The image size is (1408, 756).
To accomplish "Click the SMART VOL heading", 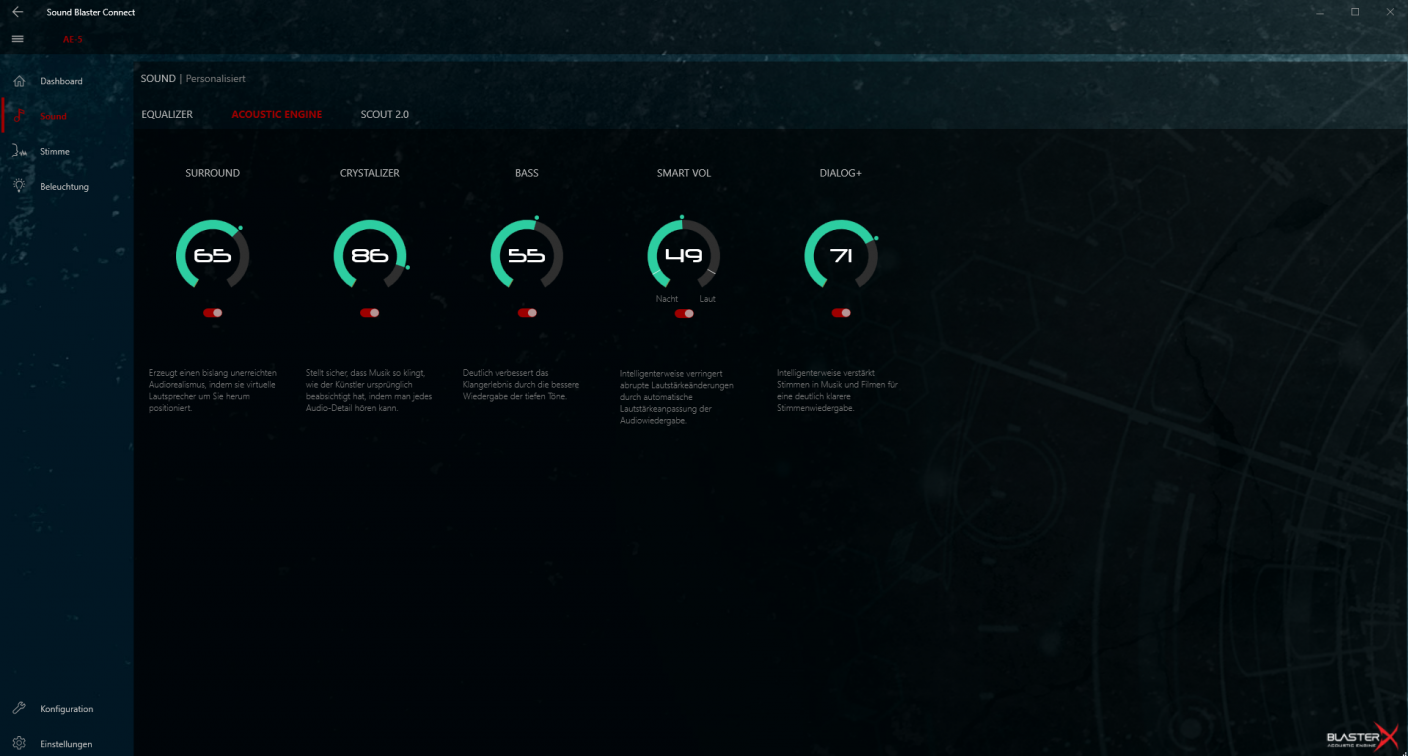I will [684, 173].
